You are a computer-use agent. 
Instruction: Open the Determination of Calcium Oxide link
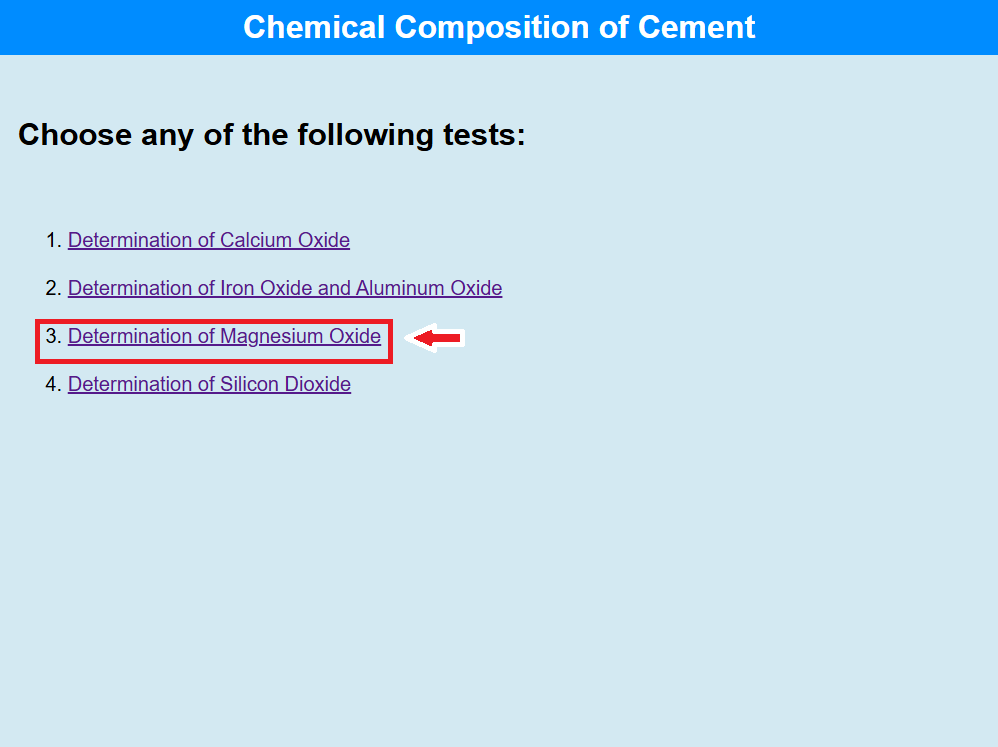(208, 240)
